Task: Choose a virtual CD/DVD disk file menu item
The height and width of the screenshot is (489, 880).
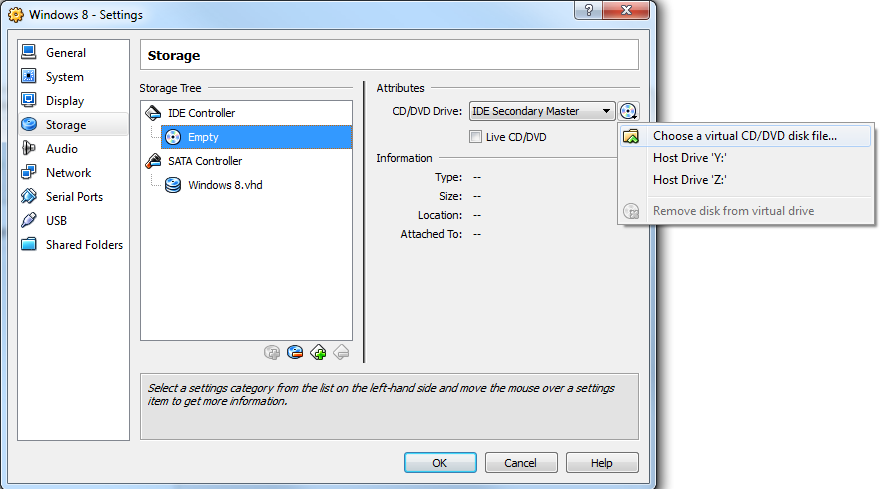Action: click(x=744, y=136)
